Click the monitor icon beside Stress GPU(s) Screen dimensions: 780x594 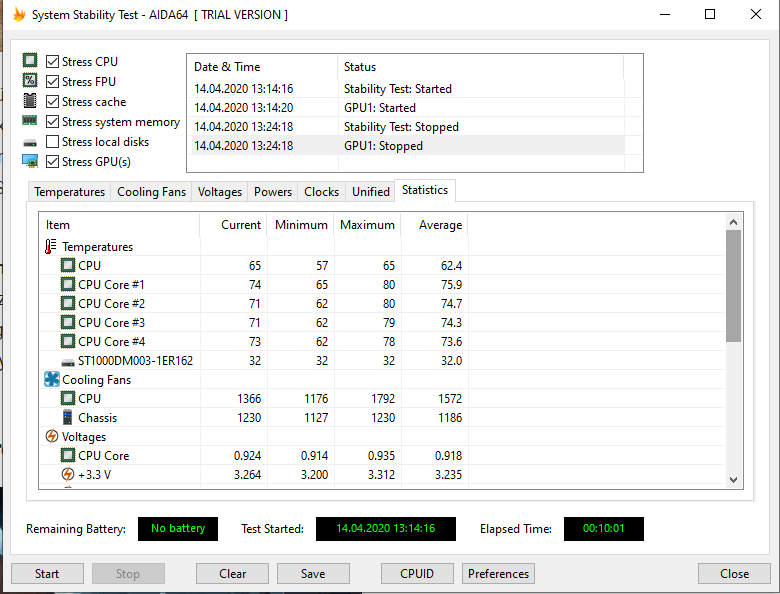tap(30, 161)
